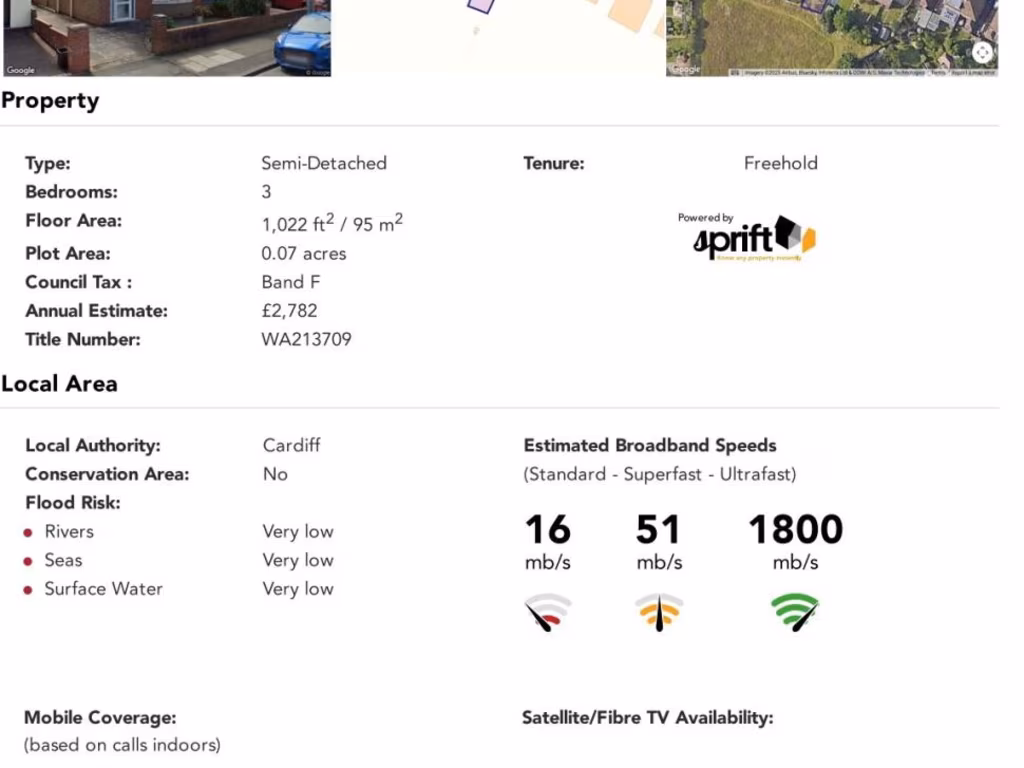The height and width of the screenshot is (768, 1024).
Task: Click the Mobile Coverage heading
Action: click(100, 717)
